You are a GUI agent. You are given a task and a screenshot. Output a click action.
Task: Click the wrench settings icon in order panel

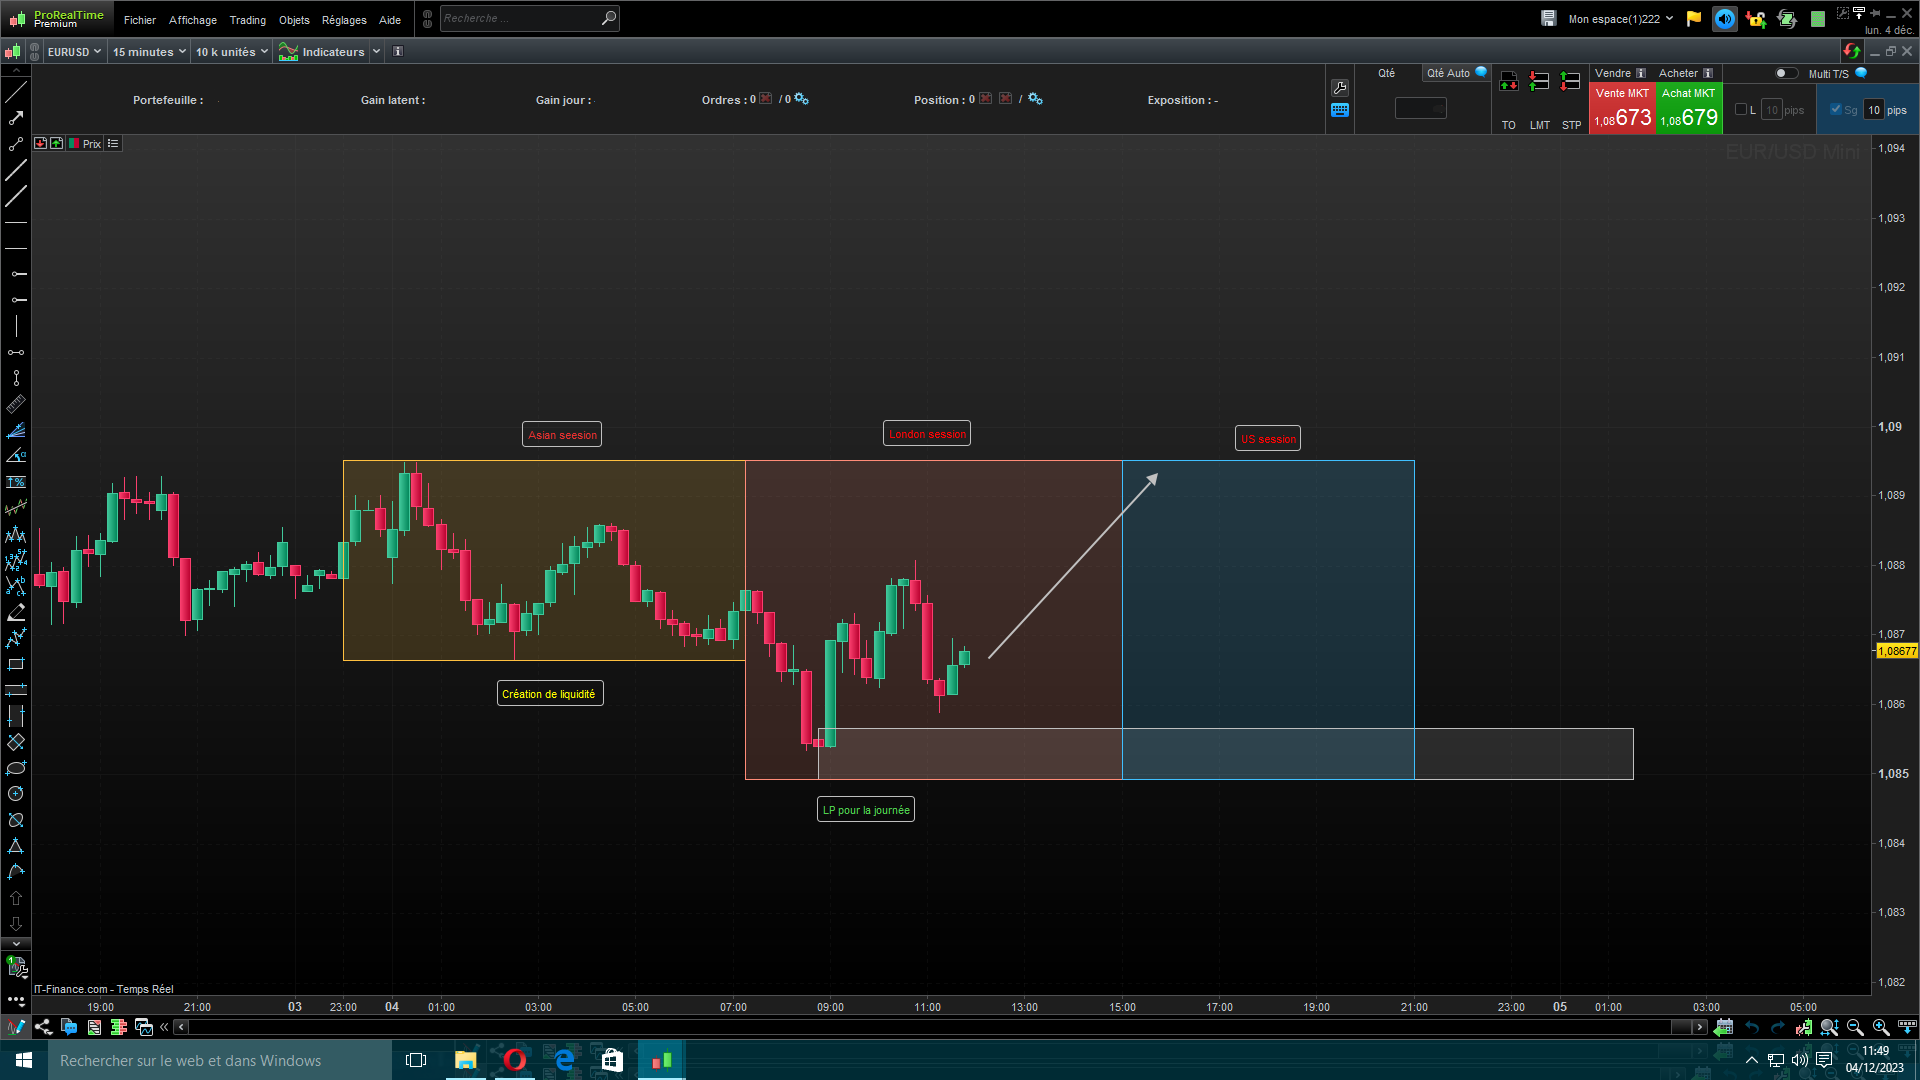click(1340, 88)
